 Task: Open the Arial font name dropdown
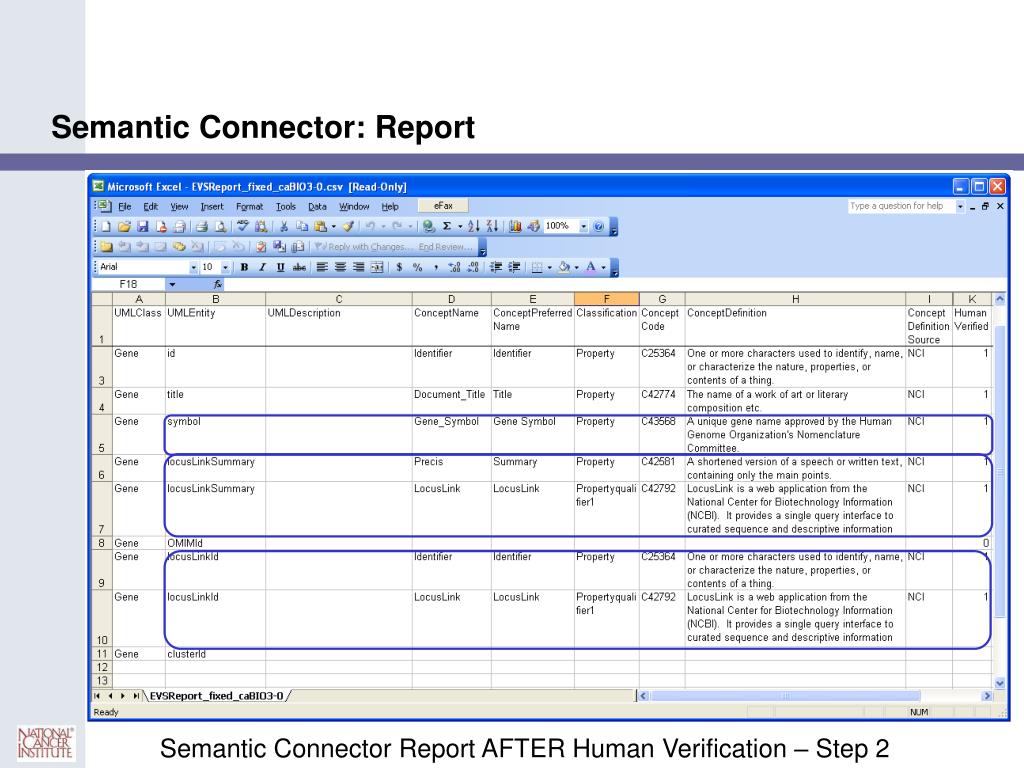coord(193,268)
